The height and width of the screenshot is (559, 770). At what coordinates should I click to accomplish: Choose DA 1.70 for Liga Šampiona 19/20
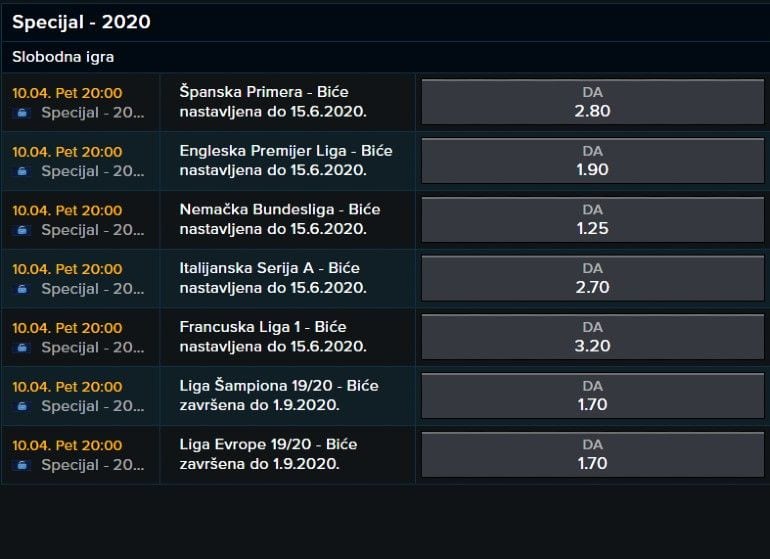pyautogui.click(x=592, y=395)
